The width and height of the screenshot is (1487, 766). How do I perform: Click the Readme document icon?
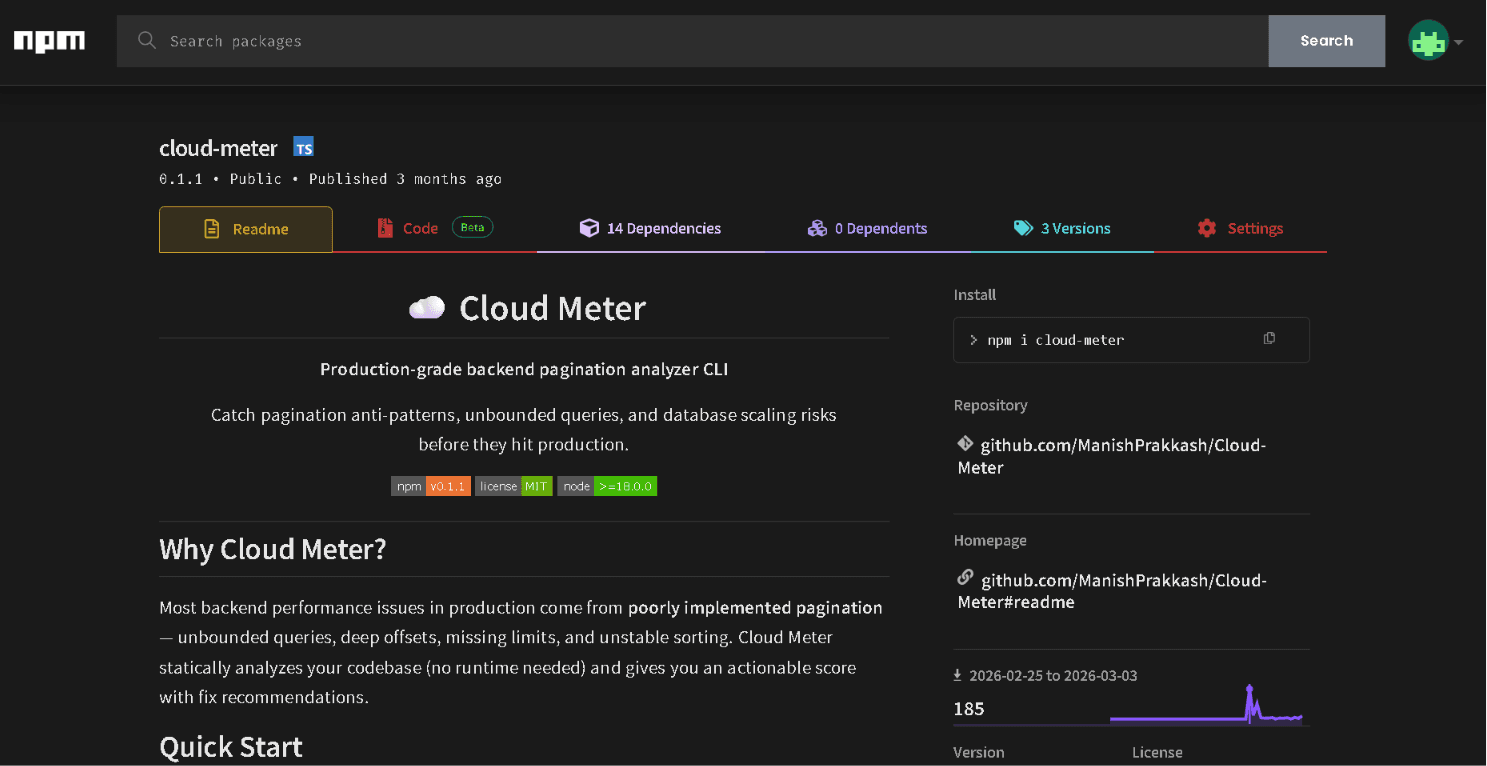click(x=212, y=229)
